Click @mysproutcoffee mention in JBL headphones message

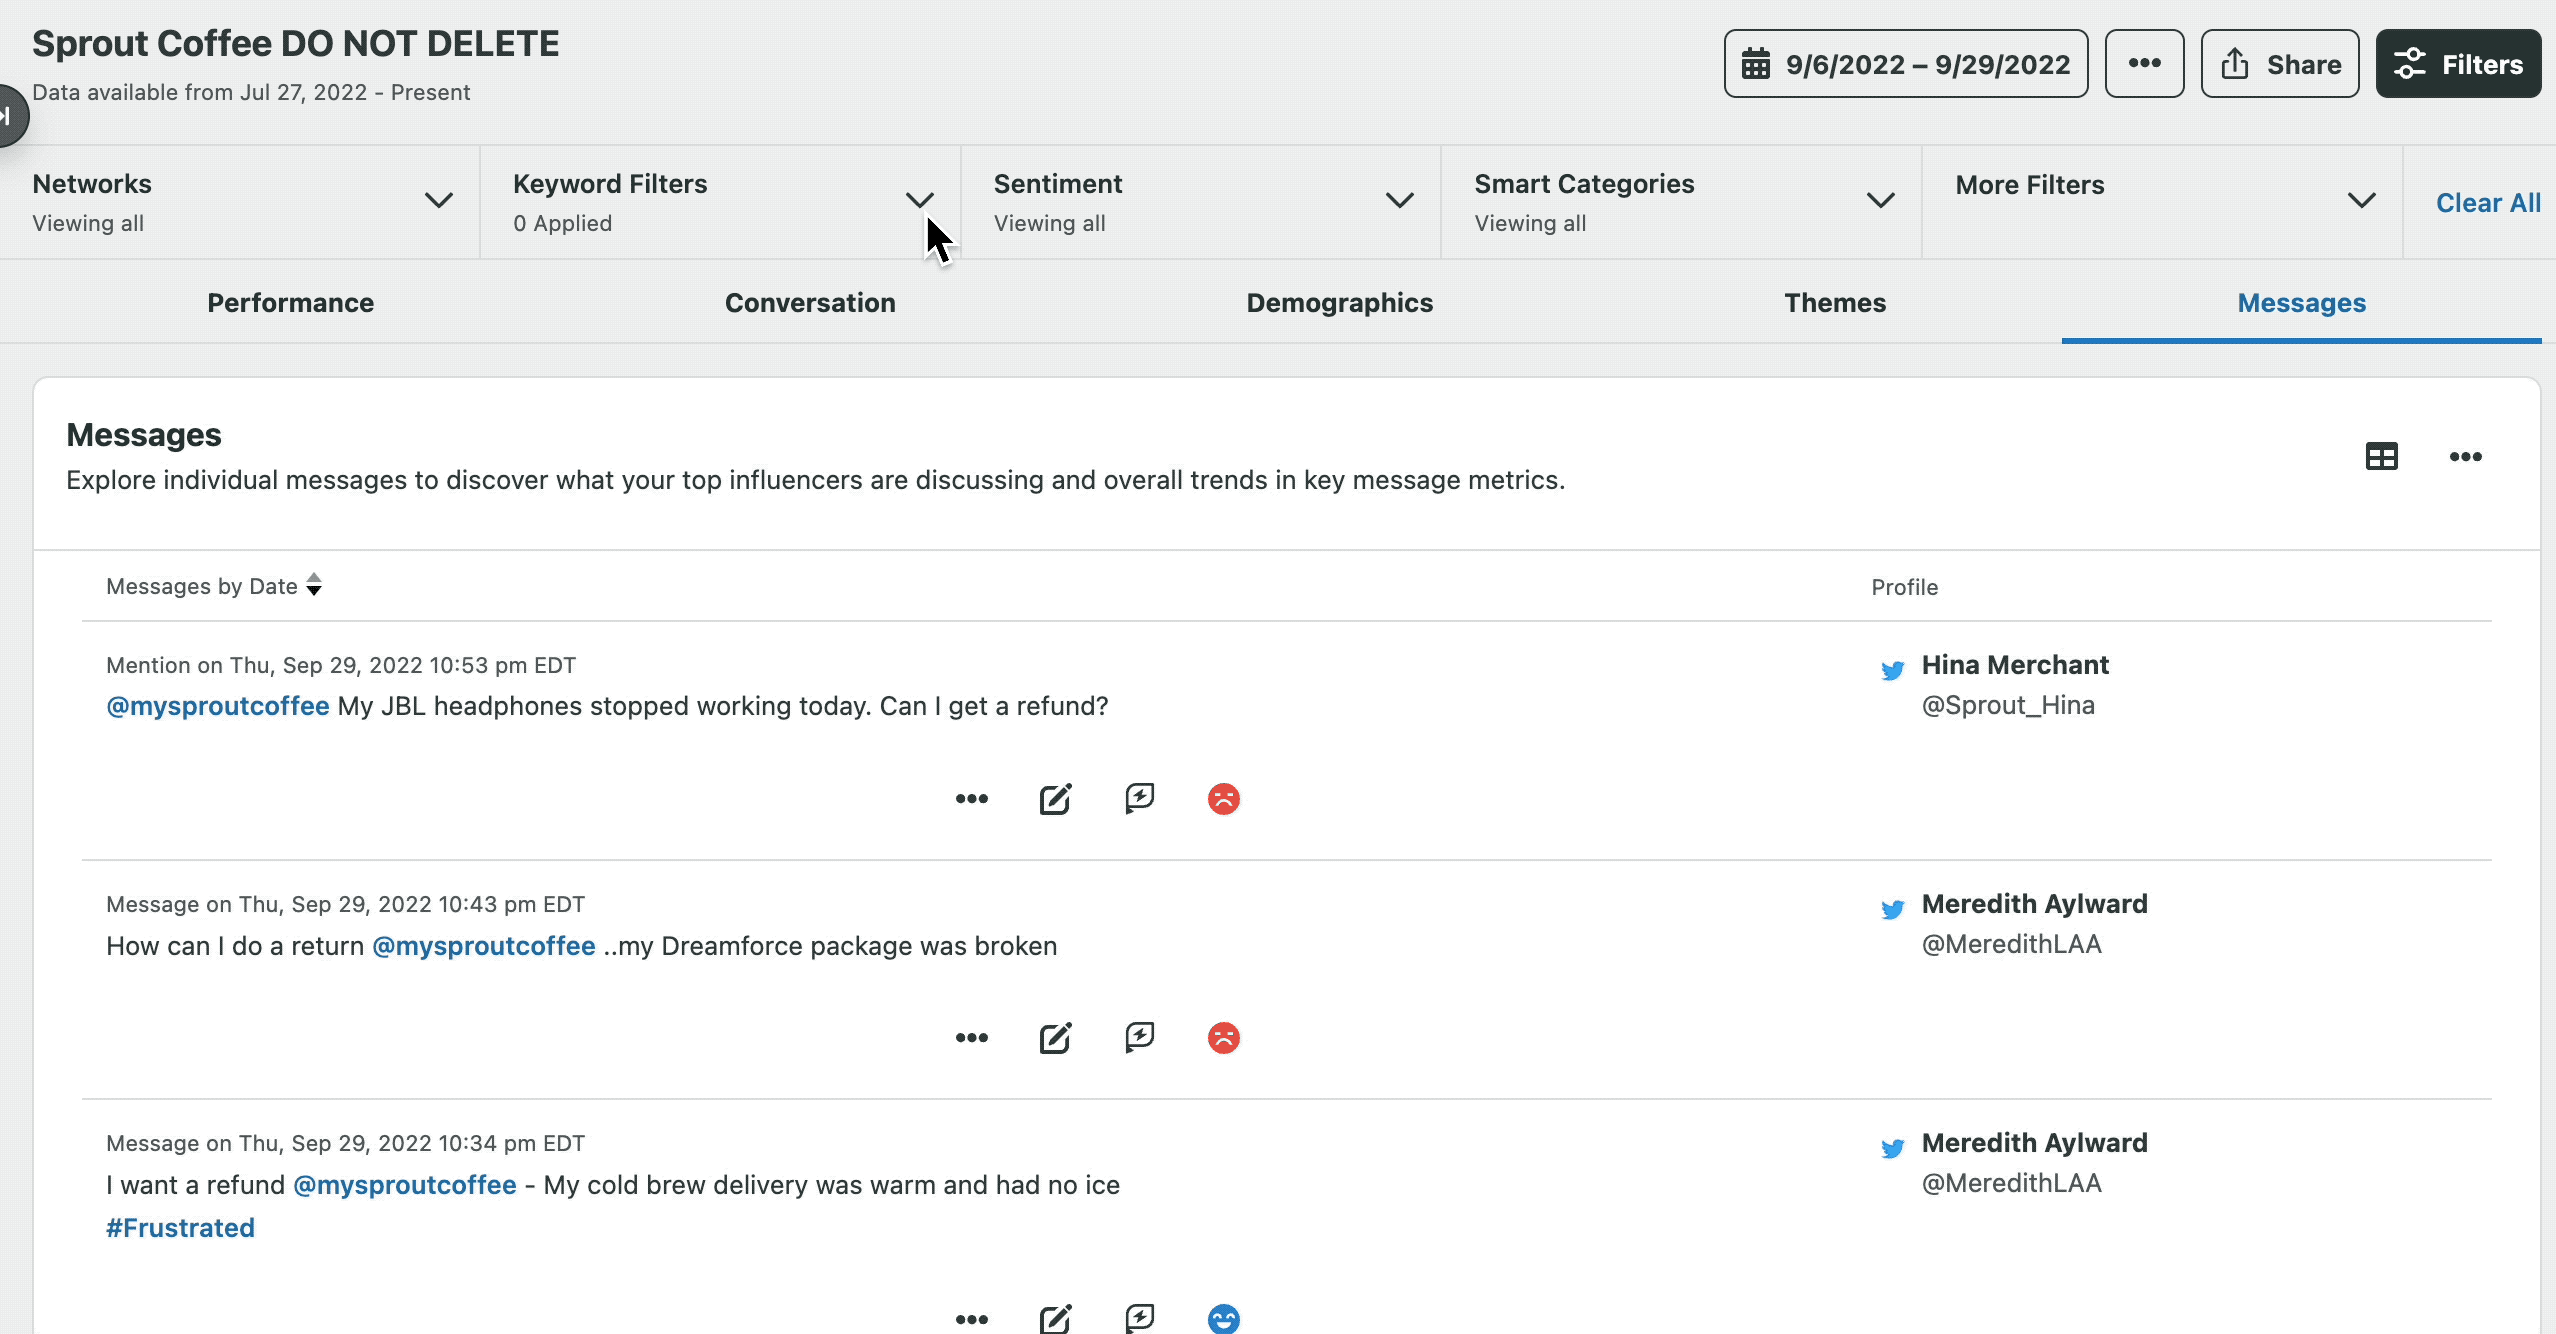(x=217, y=706)
